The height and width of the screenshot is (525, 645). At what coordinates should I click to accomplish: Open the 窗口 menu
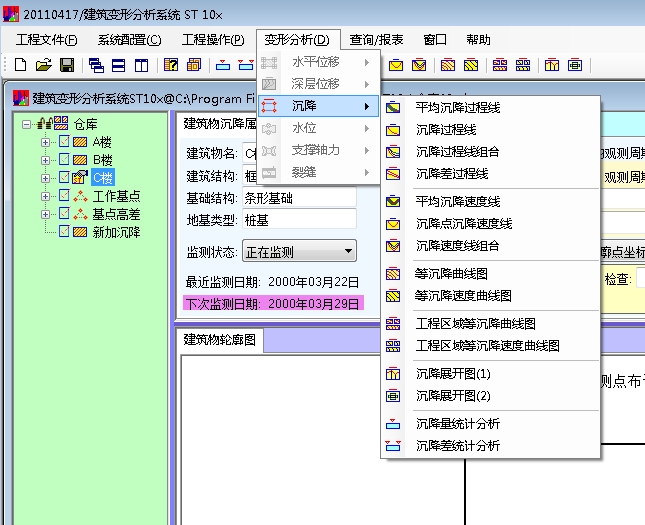point(435,40)
